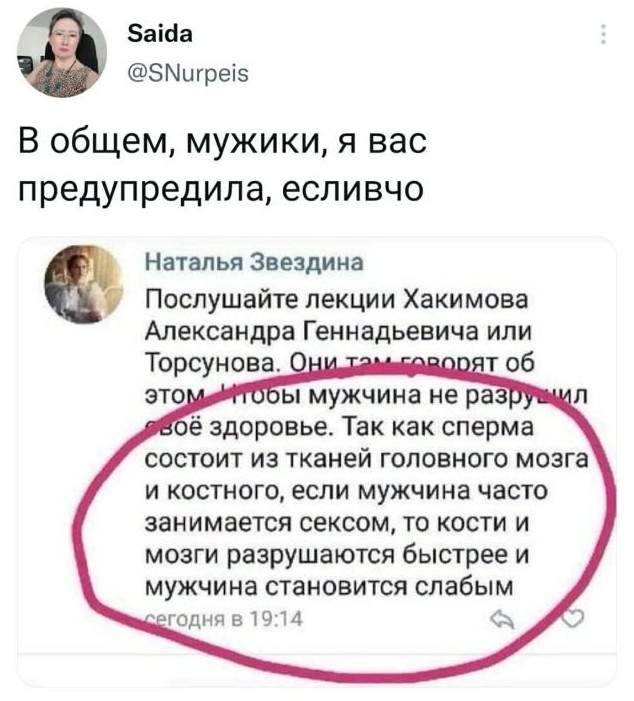Viewport: 634px width, 701px height.
Task: Open Наталья Звездина profile name link
Action: (x=254, y=262)
